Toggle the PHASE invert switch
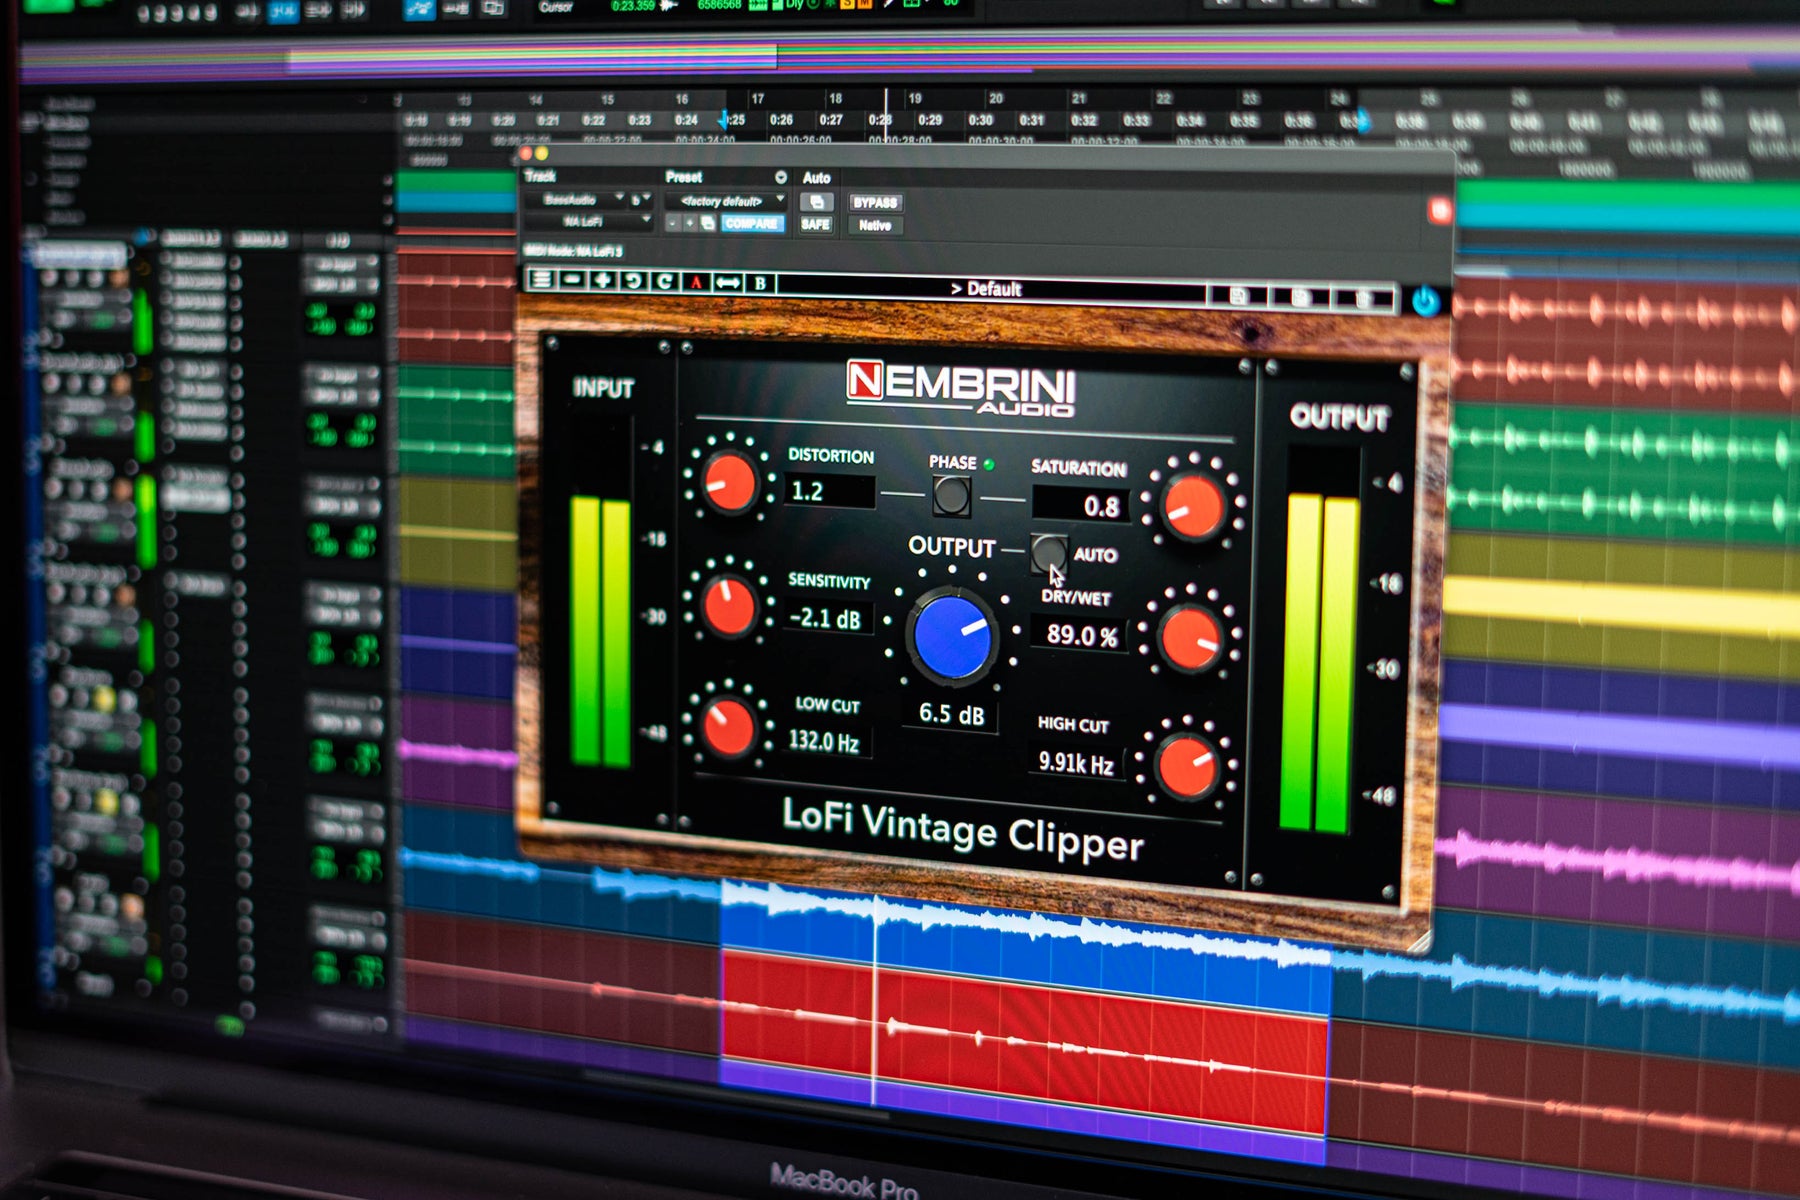The width and height of the screenshot is (1800, 1200). point(951,494)
